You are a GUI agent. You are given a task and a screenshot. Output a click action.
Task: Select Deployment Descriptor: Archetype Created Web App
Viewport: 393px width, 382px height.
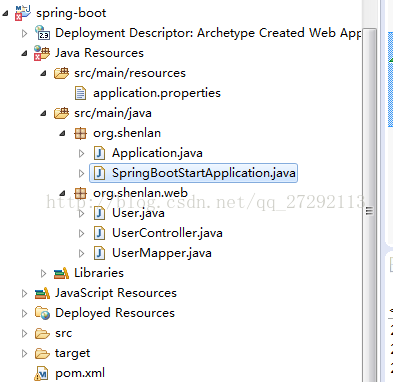[x=208, y=33]
